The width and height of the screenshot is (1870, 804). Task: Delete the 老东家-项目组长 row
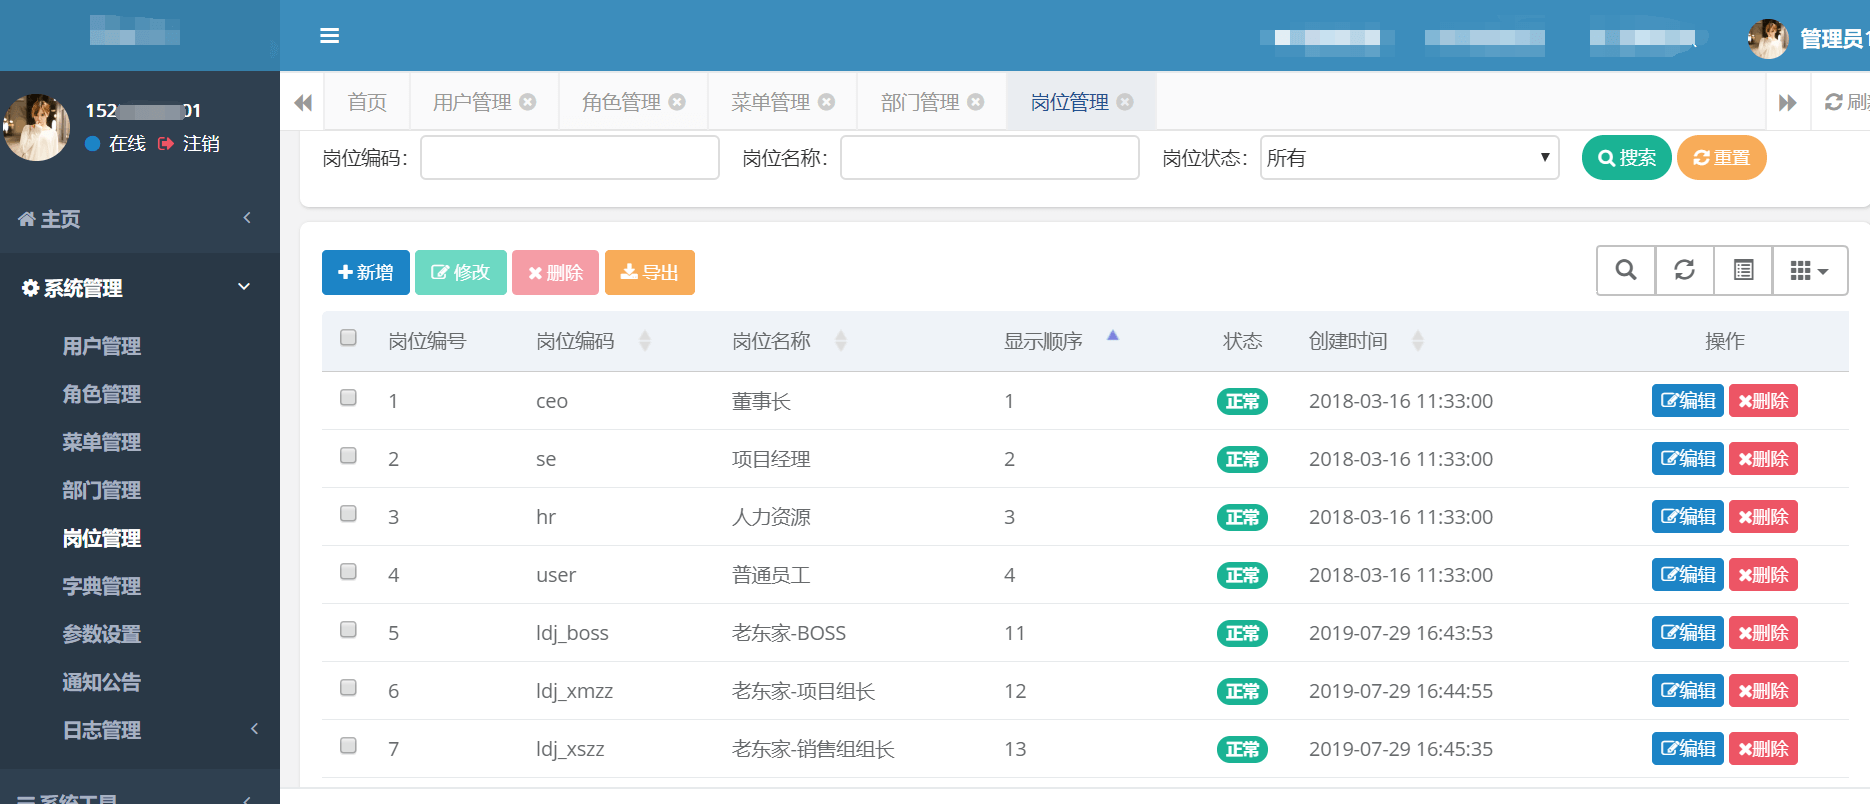pos(1763,691)
